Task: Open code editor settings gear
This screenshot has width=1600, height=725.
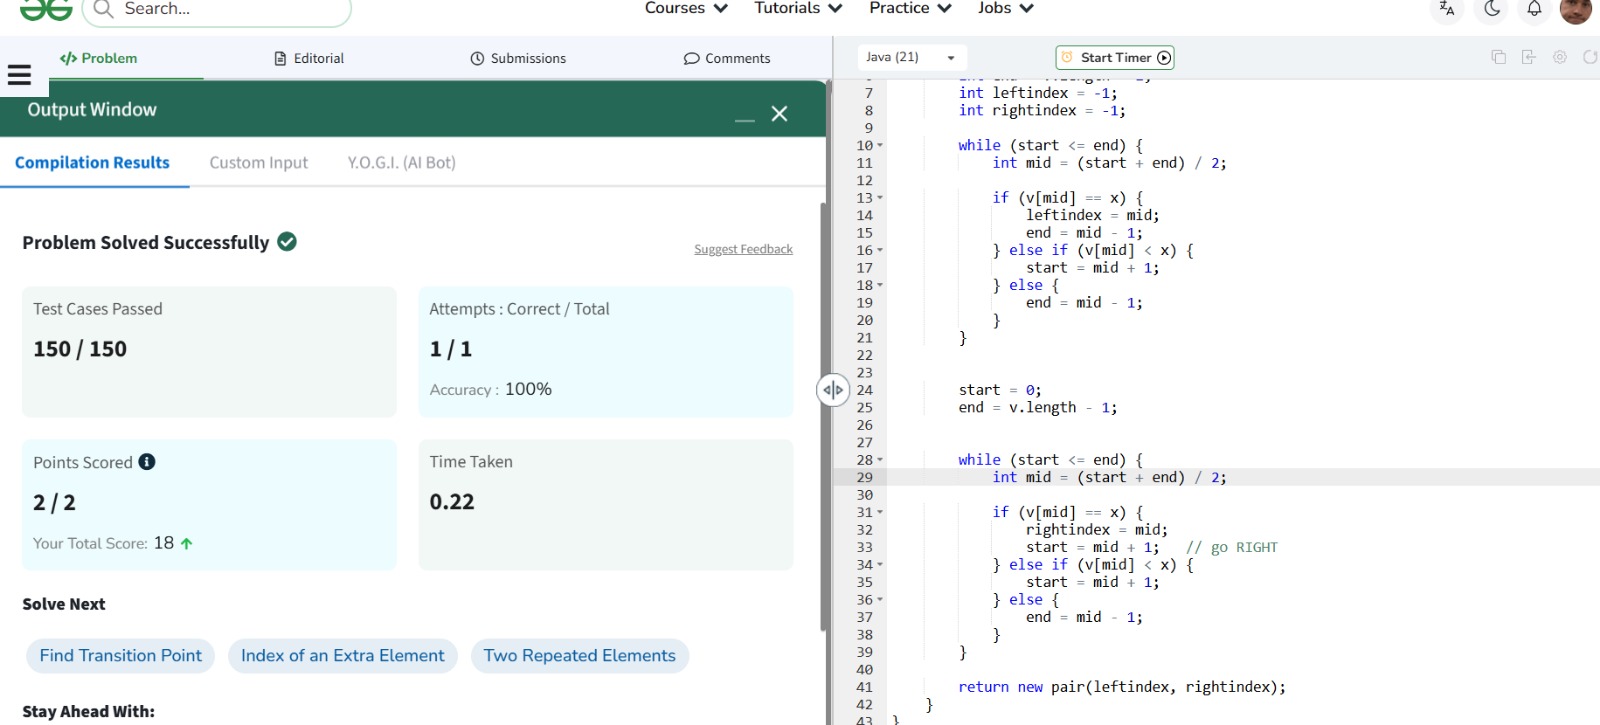Action: [x=1559, y=57]
